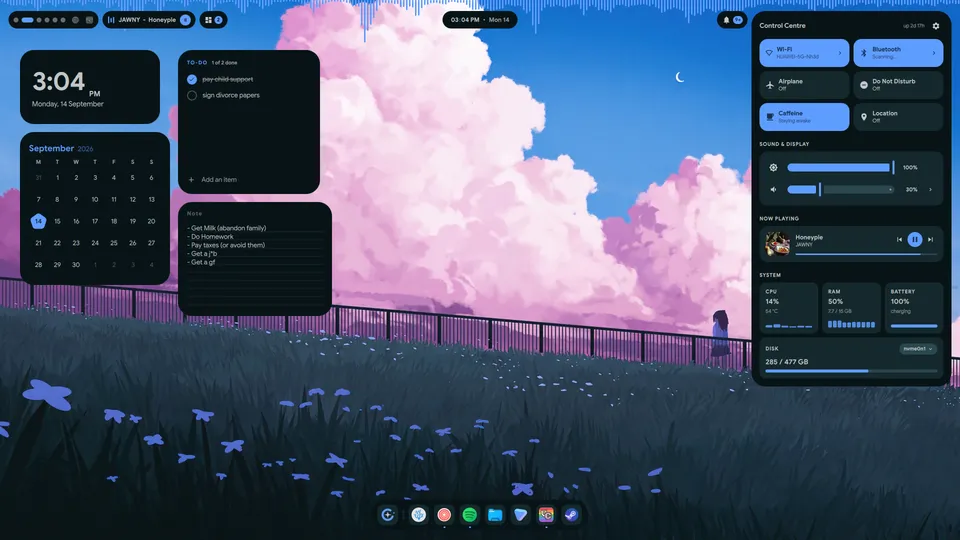This screenshot has height=540, width=960.
Task: Expand Wi-Fi networks chevron
Action: [x=839, y=53]
